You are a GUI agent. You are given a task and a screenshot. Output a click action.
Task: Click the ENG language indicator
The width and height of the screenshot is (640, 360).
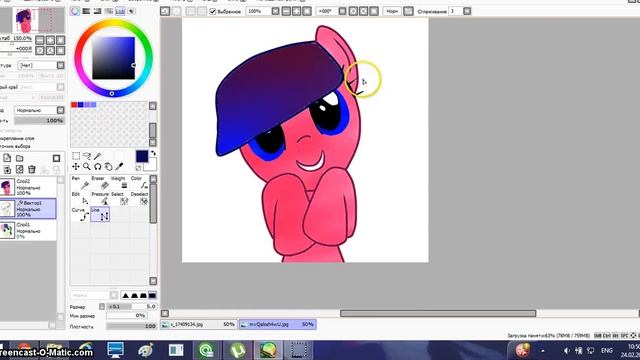[x=607, y=351]
